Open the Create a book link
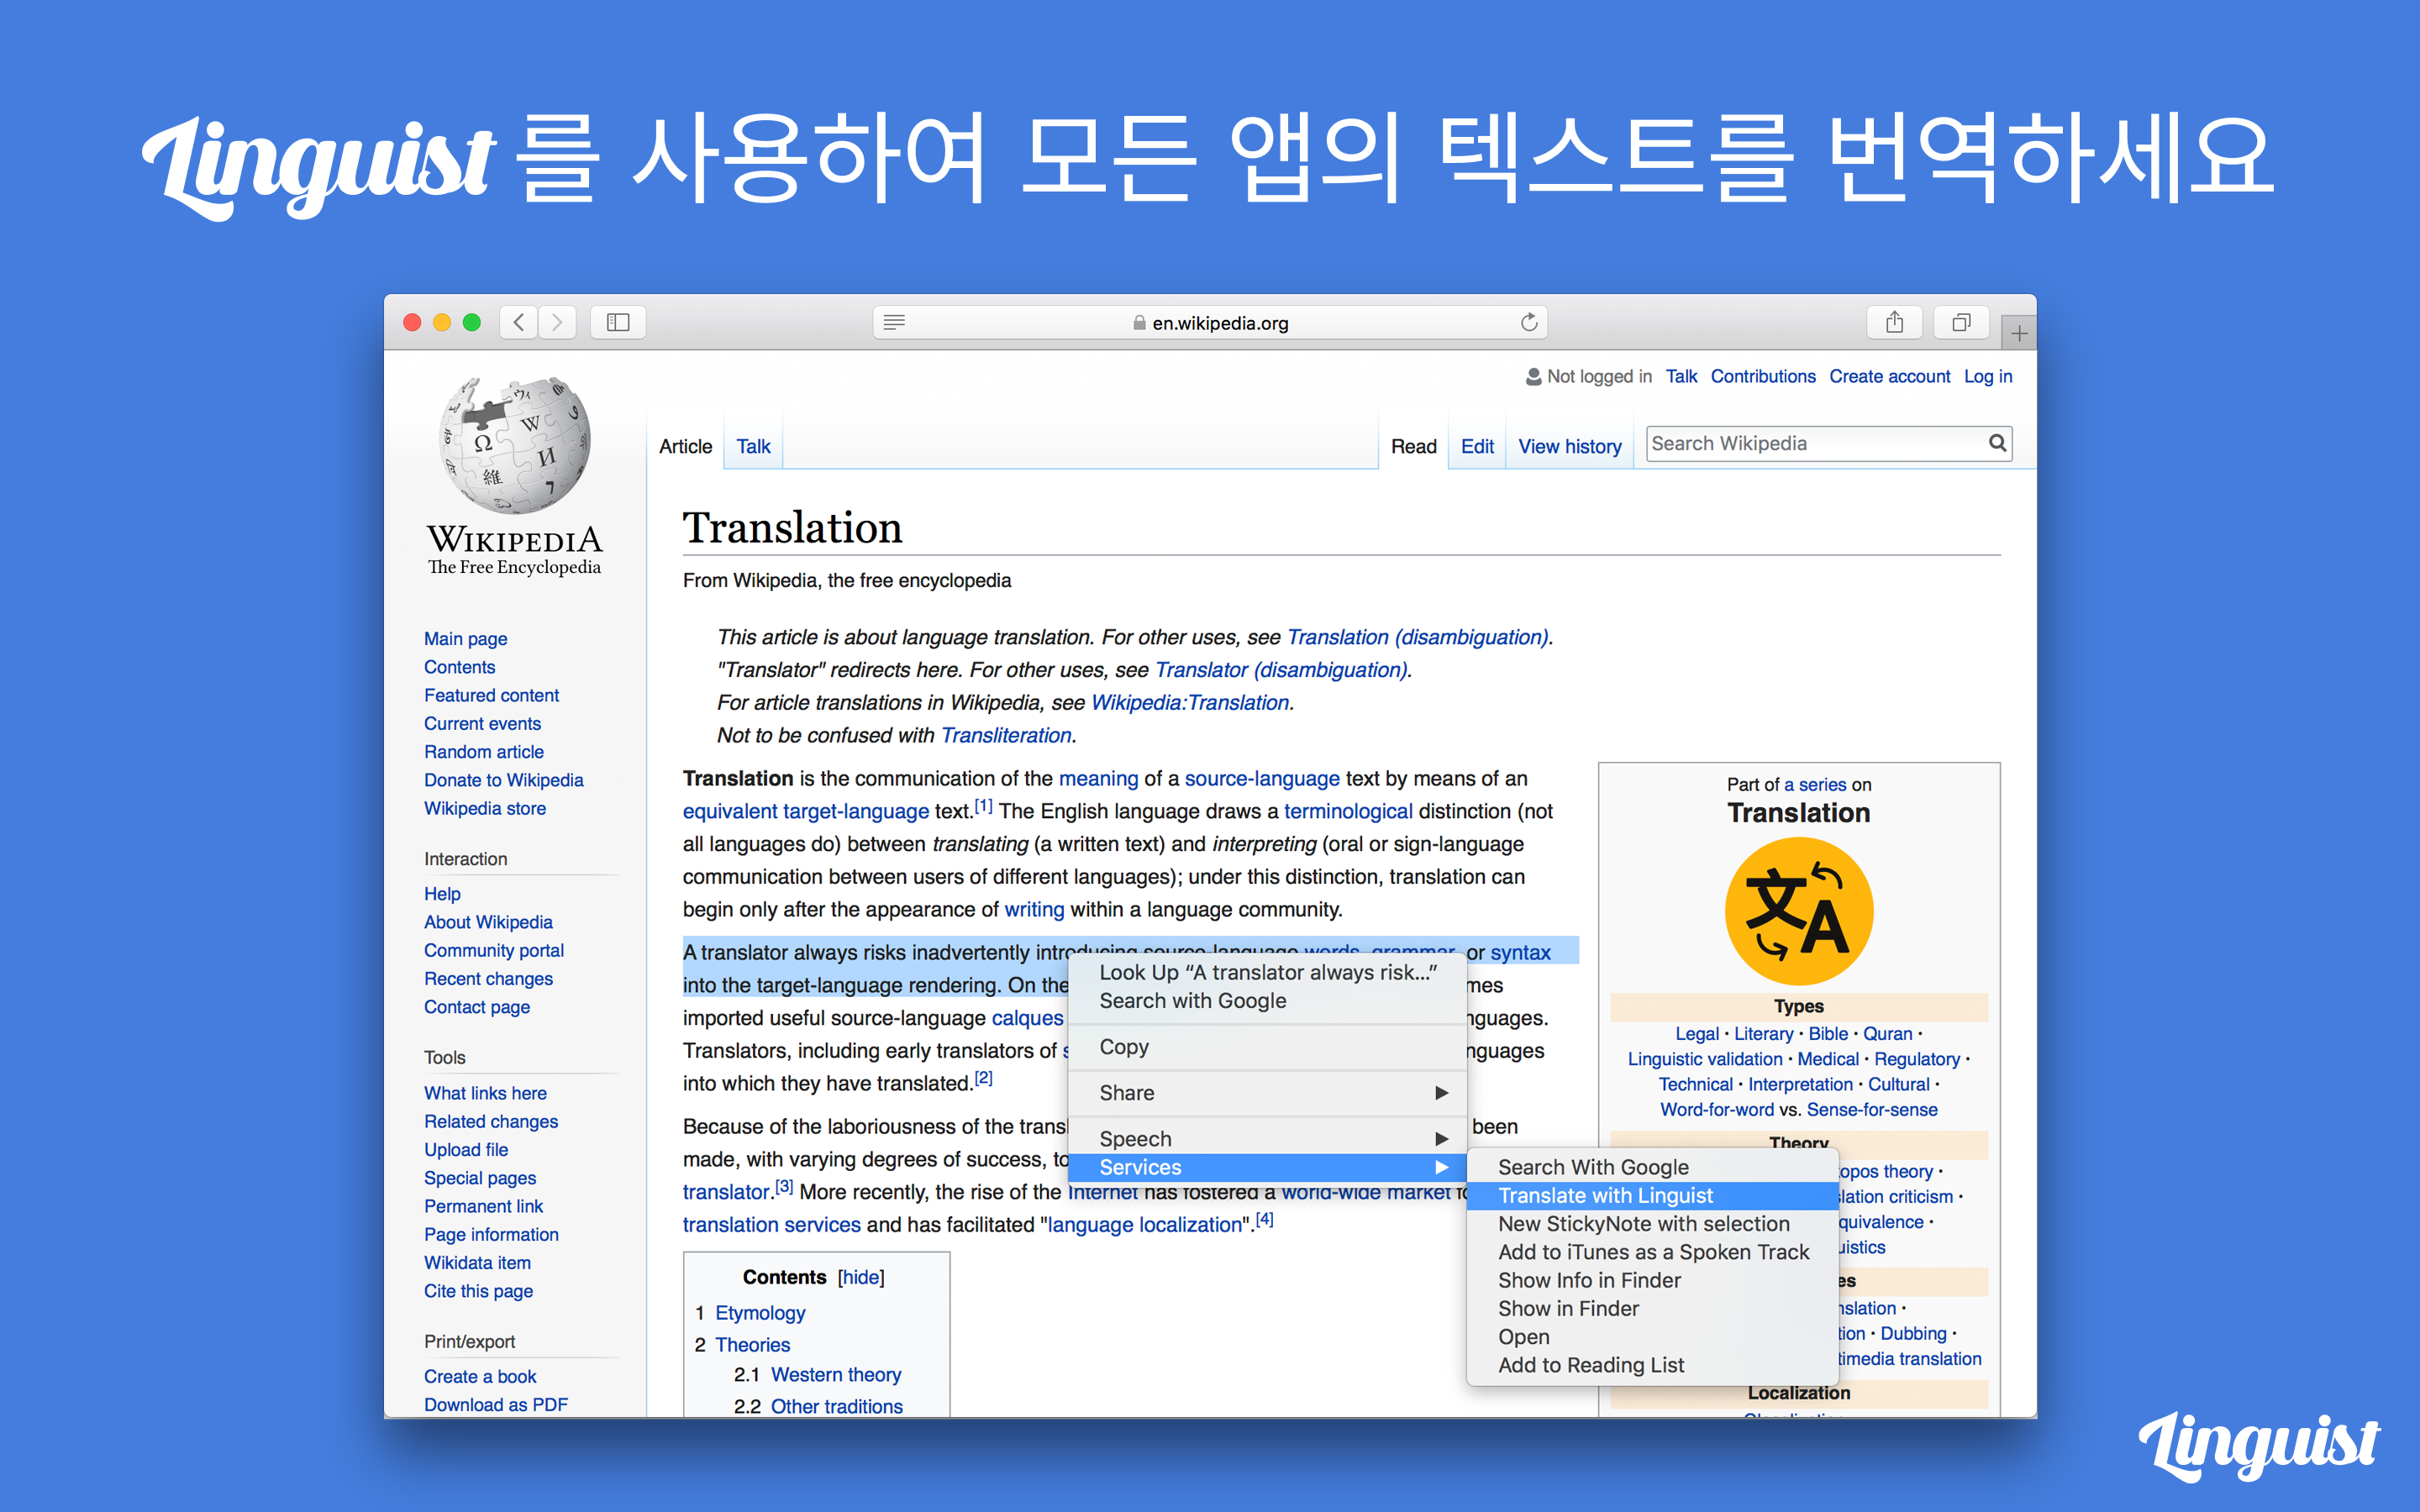The height and width of the screenshot is (1512, 2420). (480, 1376)
